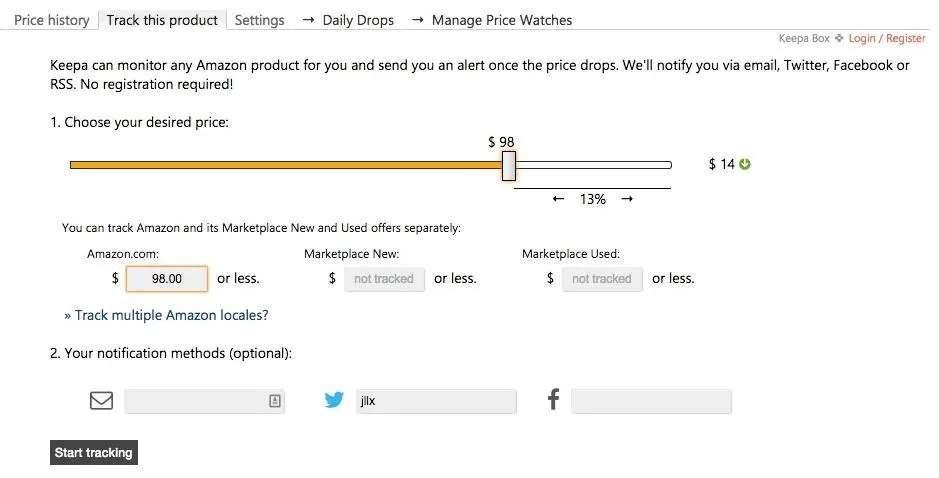
Task: Click the desired price slider handle
Action: (x=508, y=166)
